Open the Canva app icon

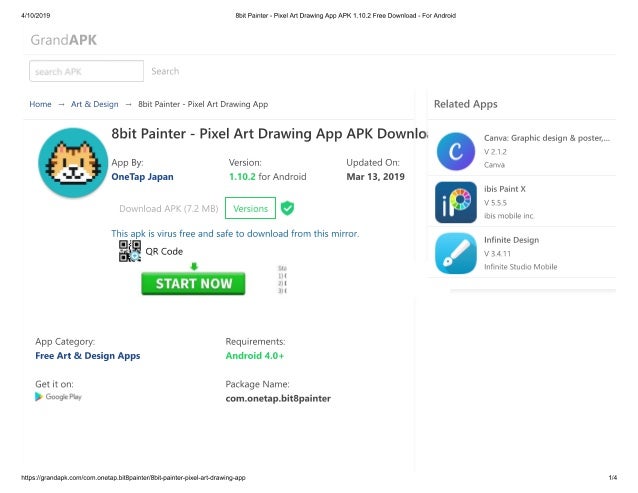pyautogui.click(x=456, y=151)
